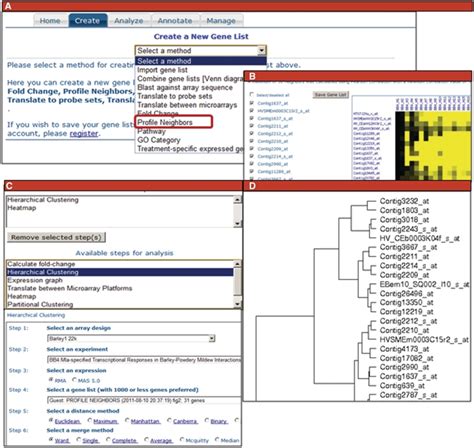The height and width of the screenshot is (448, 474).
Task: Switch to the Create tab
Action: [x=88, y=21]
